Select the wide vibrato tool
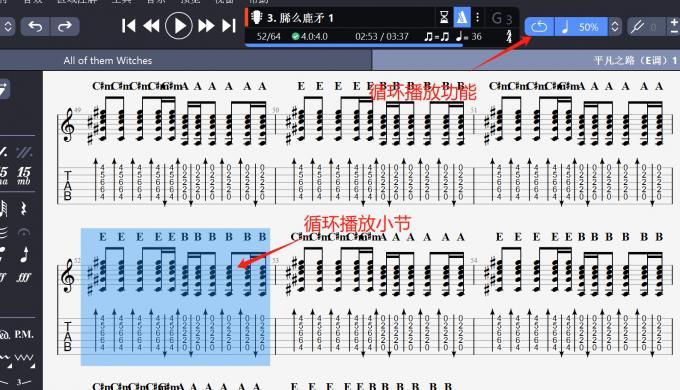Image resolution: width=680 pixels, height=390 pixels. [x=24, y=357]
